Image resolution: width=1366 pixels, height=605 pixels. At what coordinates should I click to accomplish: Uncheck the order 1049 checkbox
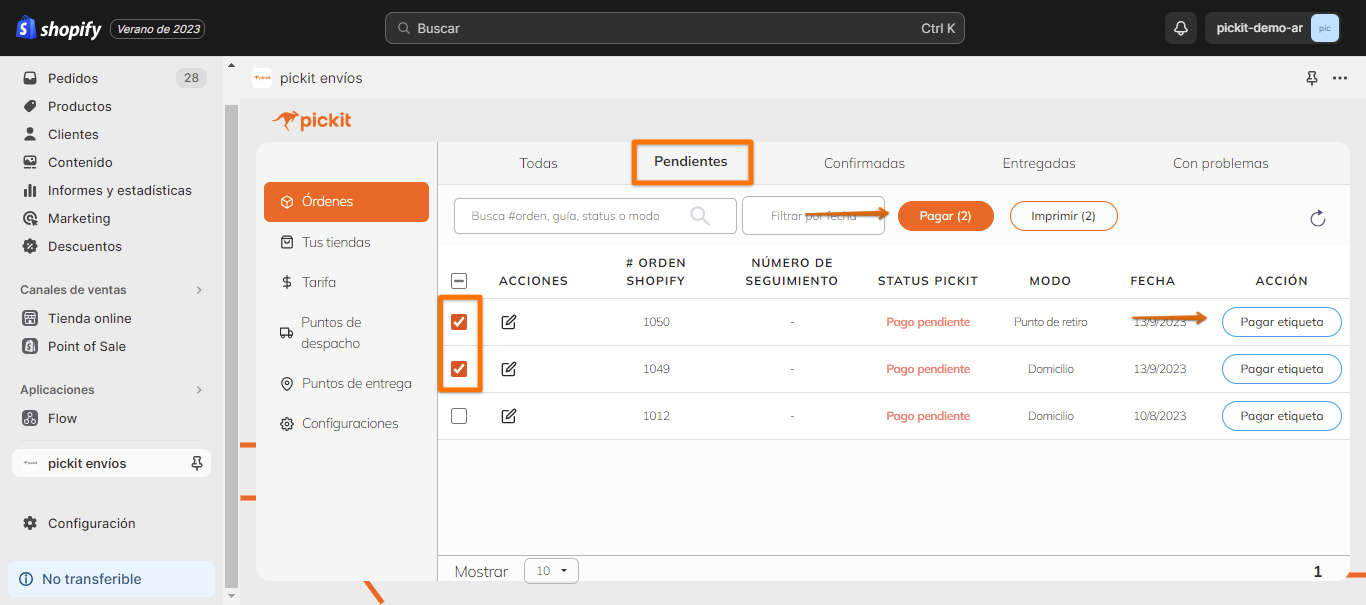(459, 369)
